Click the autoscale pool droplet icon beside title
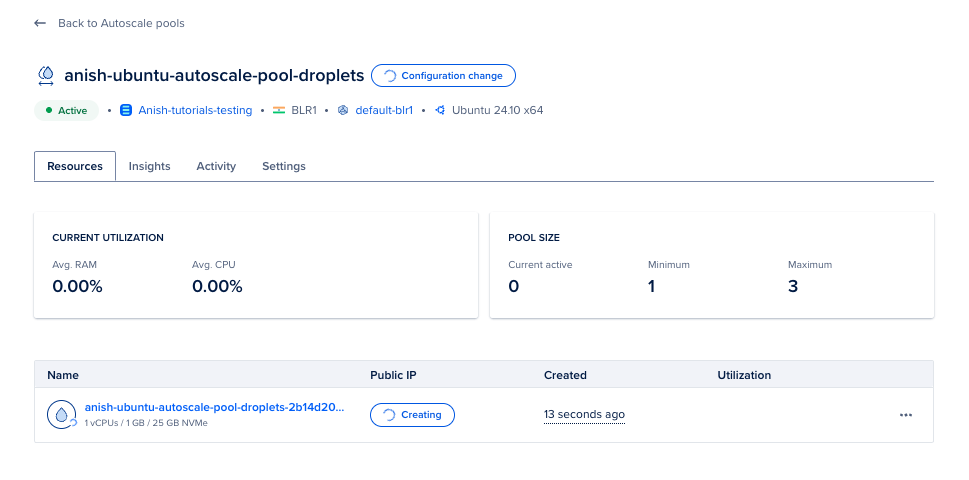Screen dimensions: 969x480 [x=46, y=75]
